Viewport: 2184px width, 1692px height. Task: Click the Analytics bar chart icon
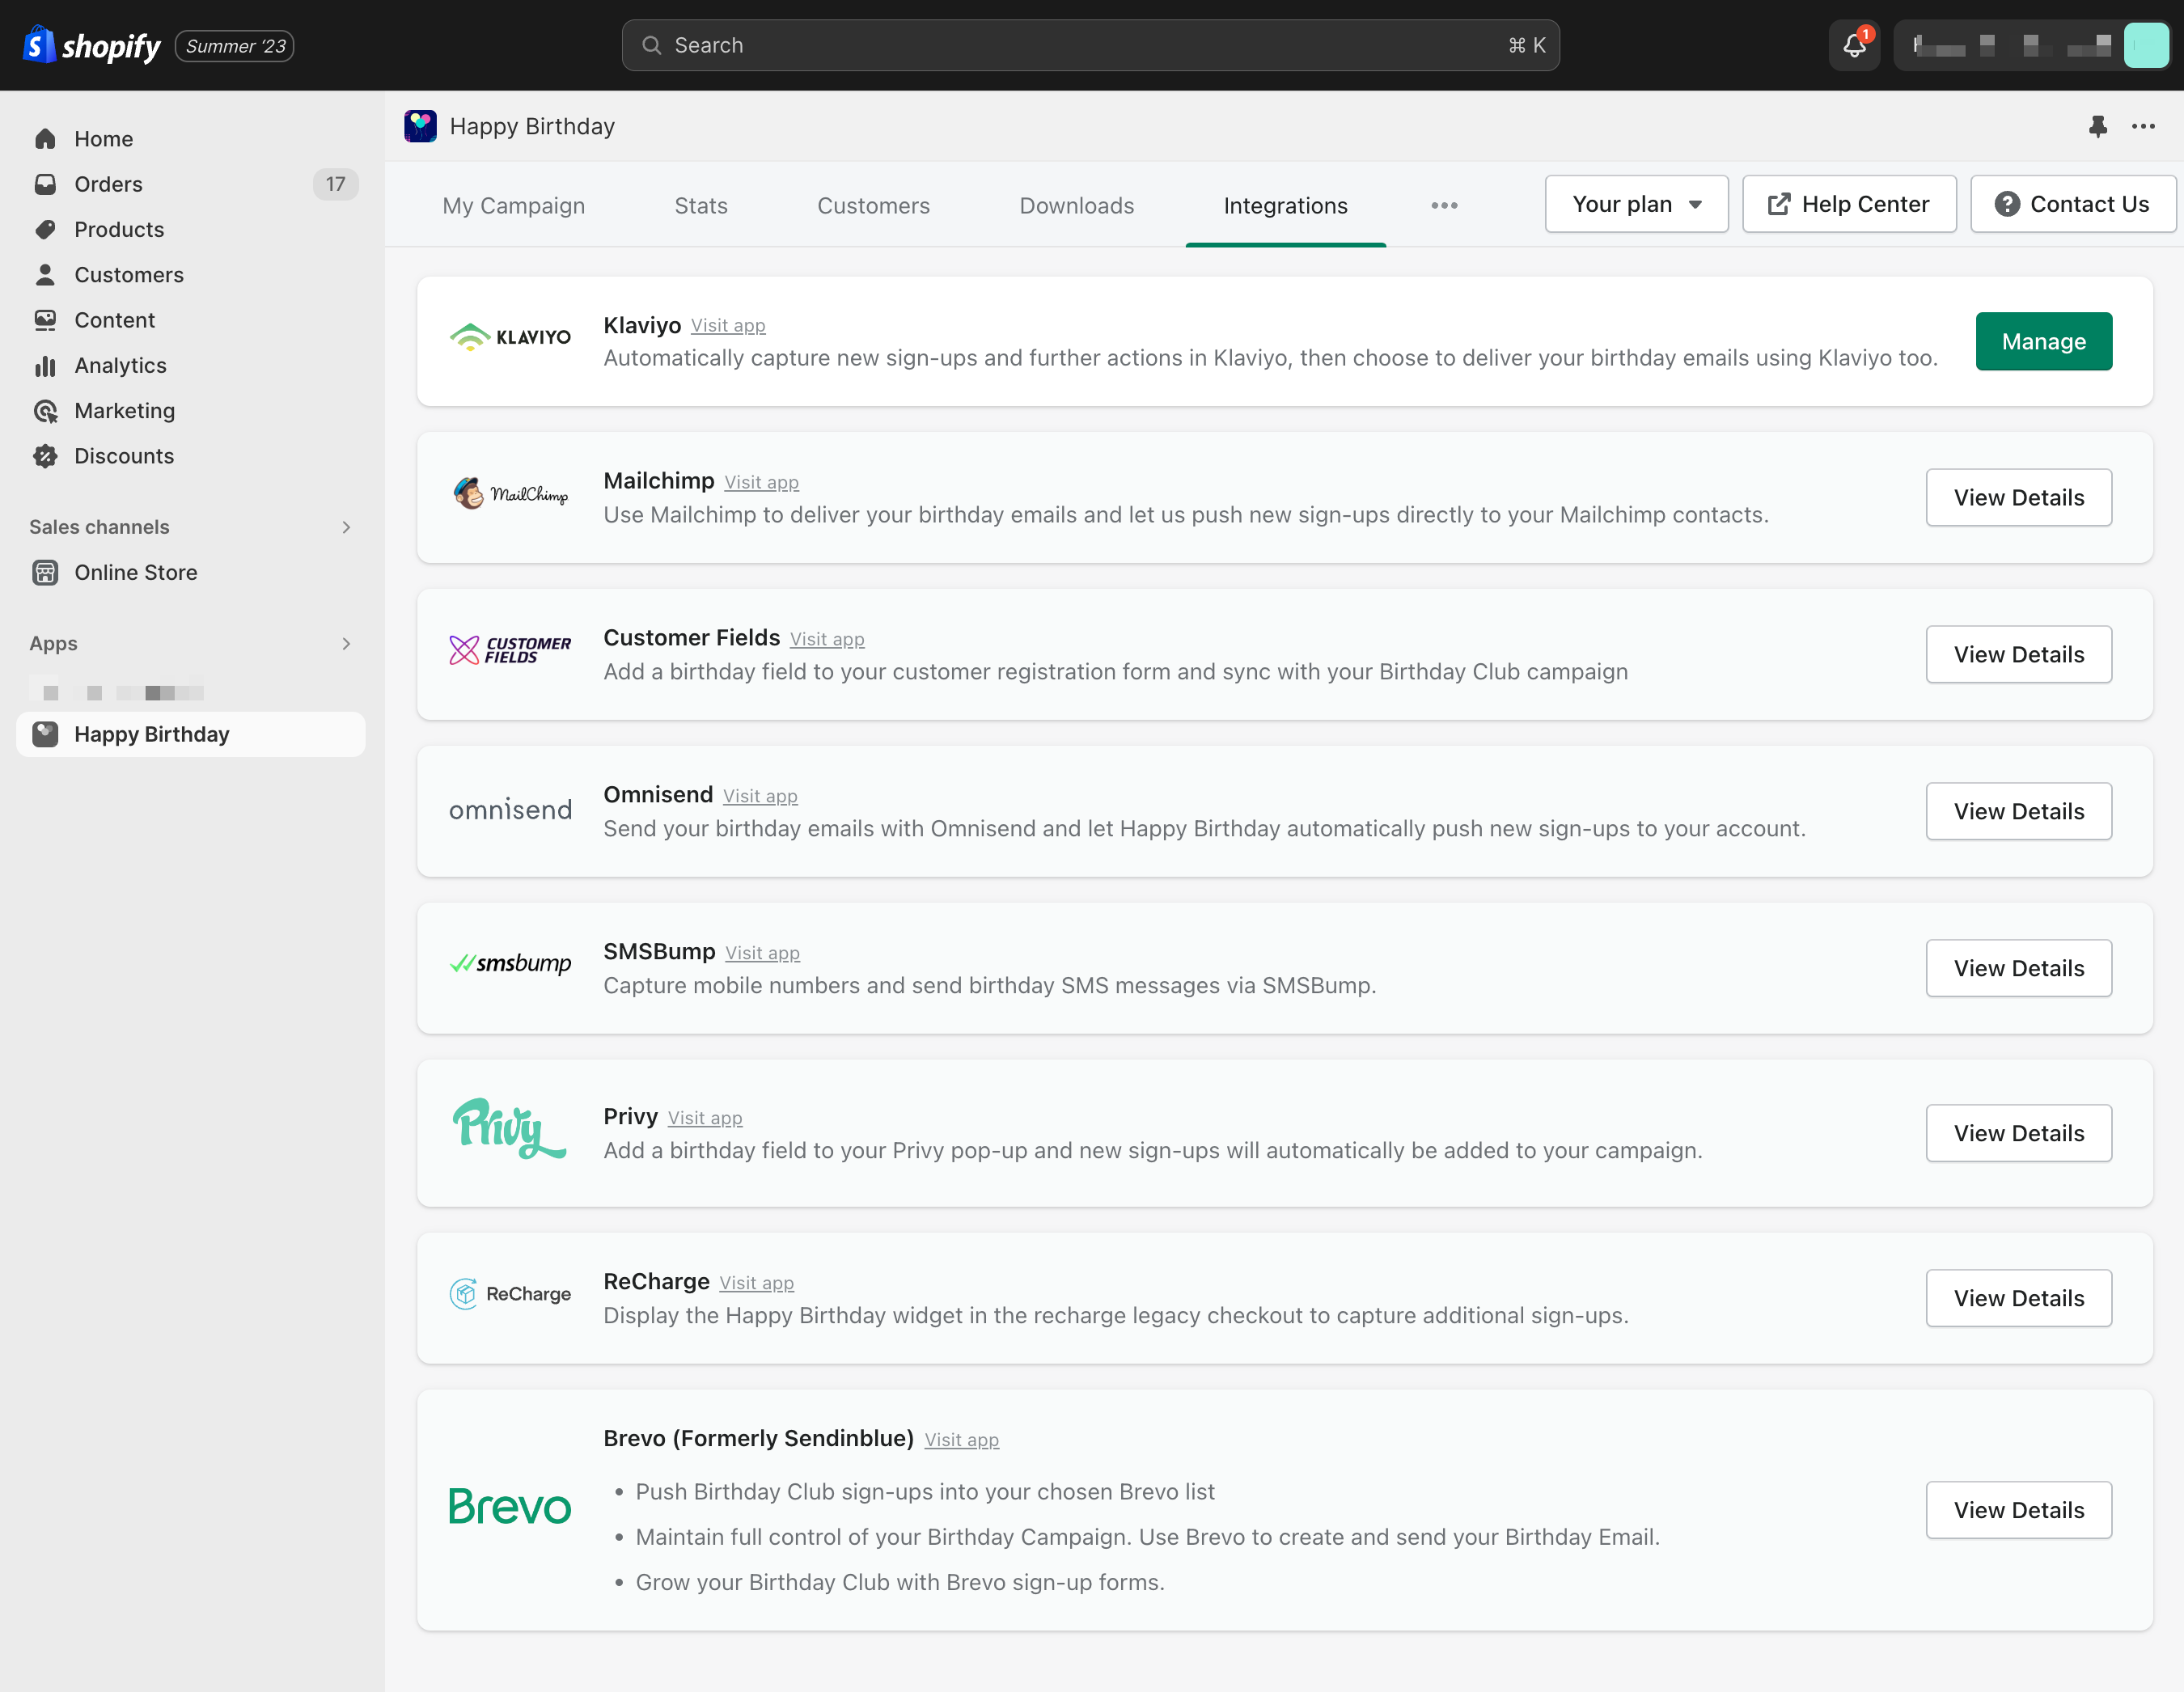tap(45, 365)
